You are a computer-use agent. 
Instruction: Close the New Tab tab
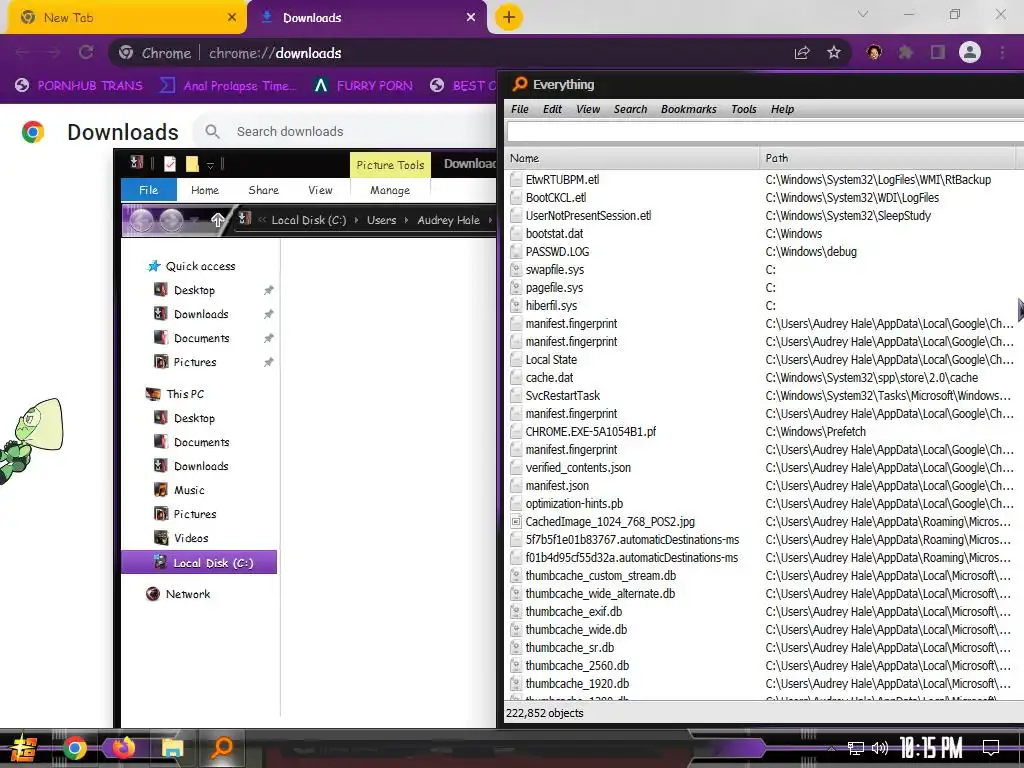coord(232,18)
